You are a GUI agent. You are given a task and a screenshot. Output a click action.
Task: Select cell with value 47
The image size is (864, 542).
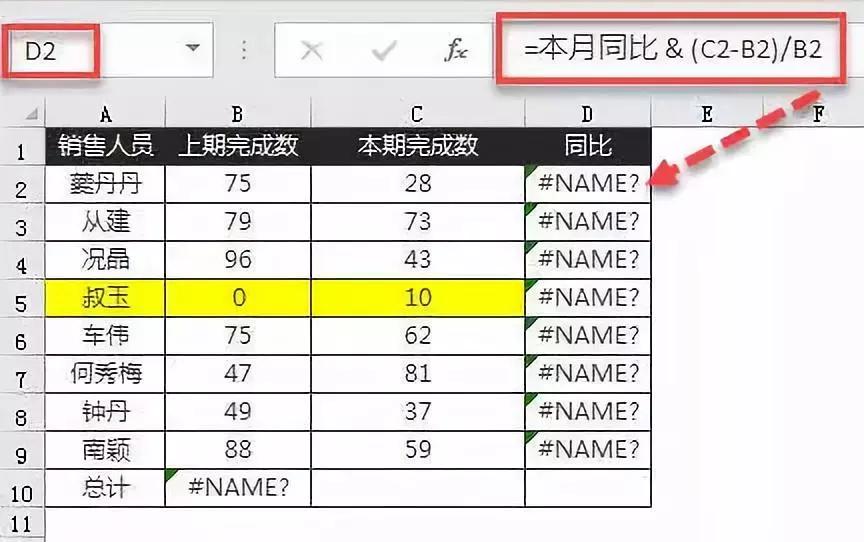[x=238, y=374]
